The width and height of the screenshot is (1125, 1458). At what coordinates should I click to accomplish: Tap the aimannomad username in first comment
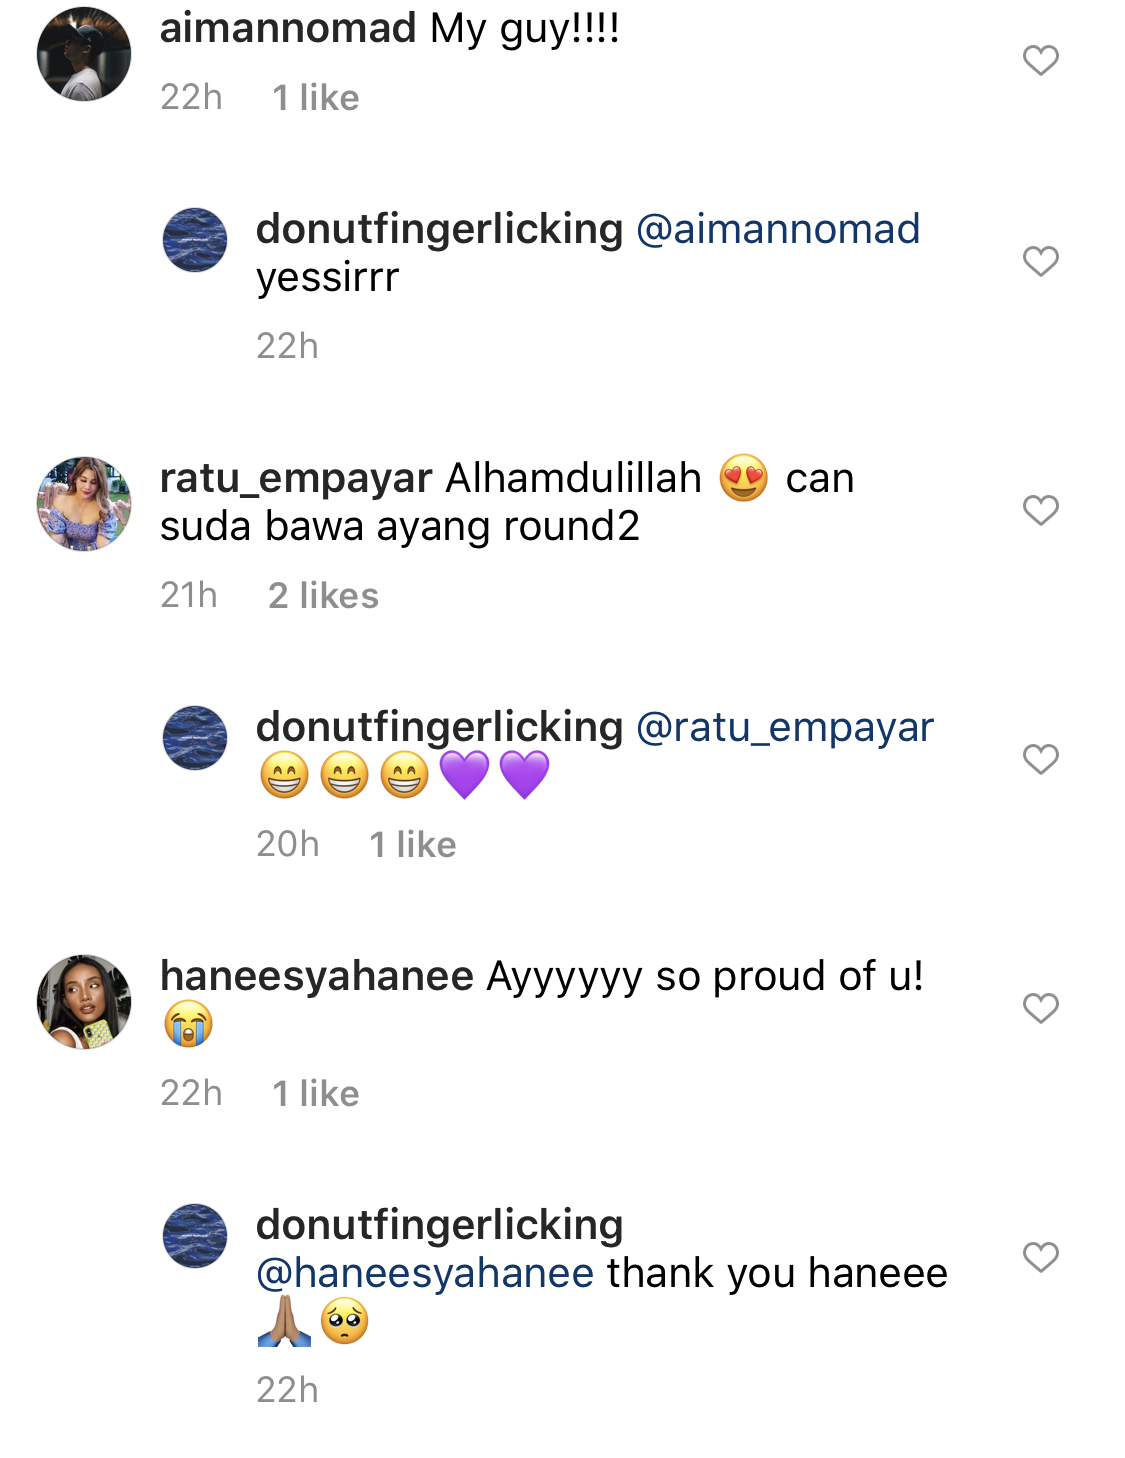[x=288, y=28]
